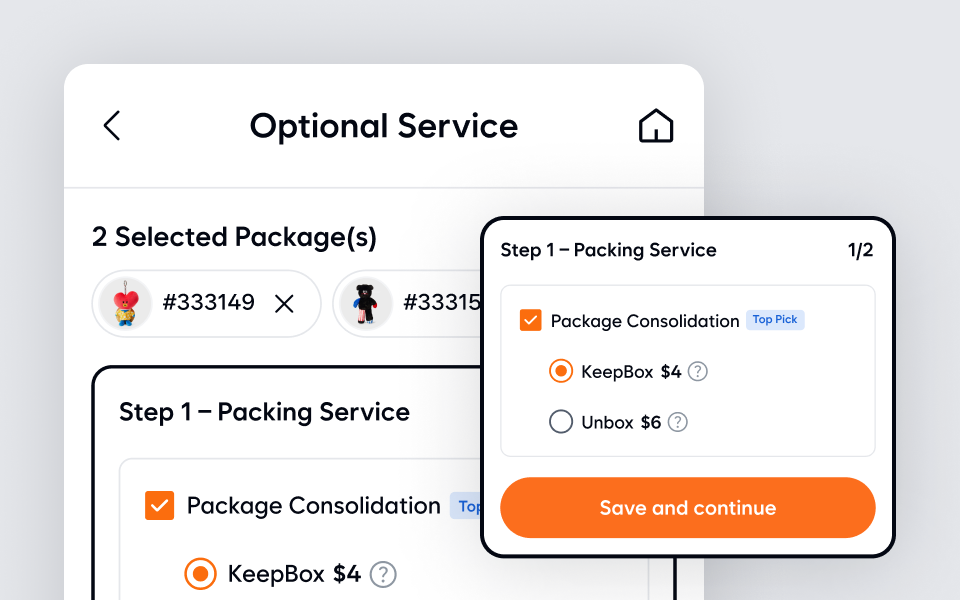Toggle Package Consolidation checkbox in main card
Screen dimensions: 960x600
[159, 506]
